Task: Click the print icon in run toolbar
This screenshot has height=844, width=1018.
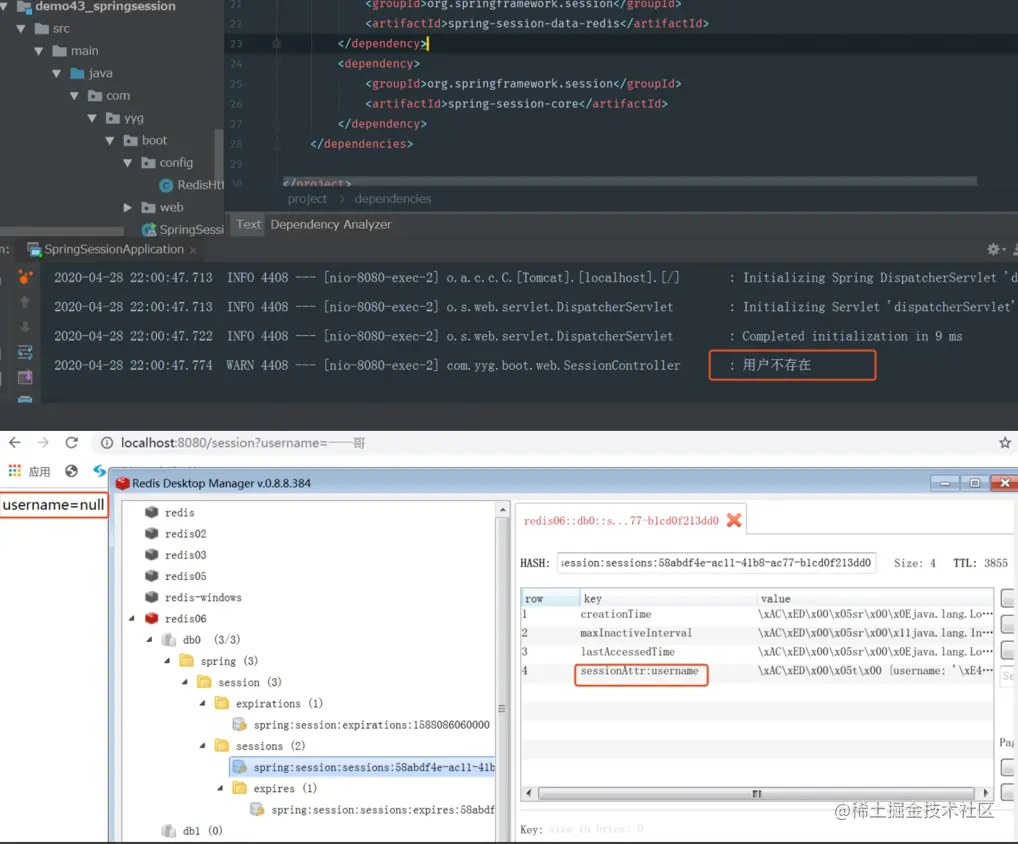Action: (x=25, y=399)
